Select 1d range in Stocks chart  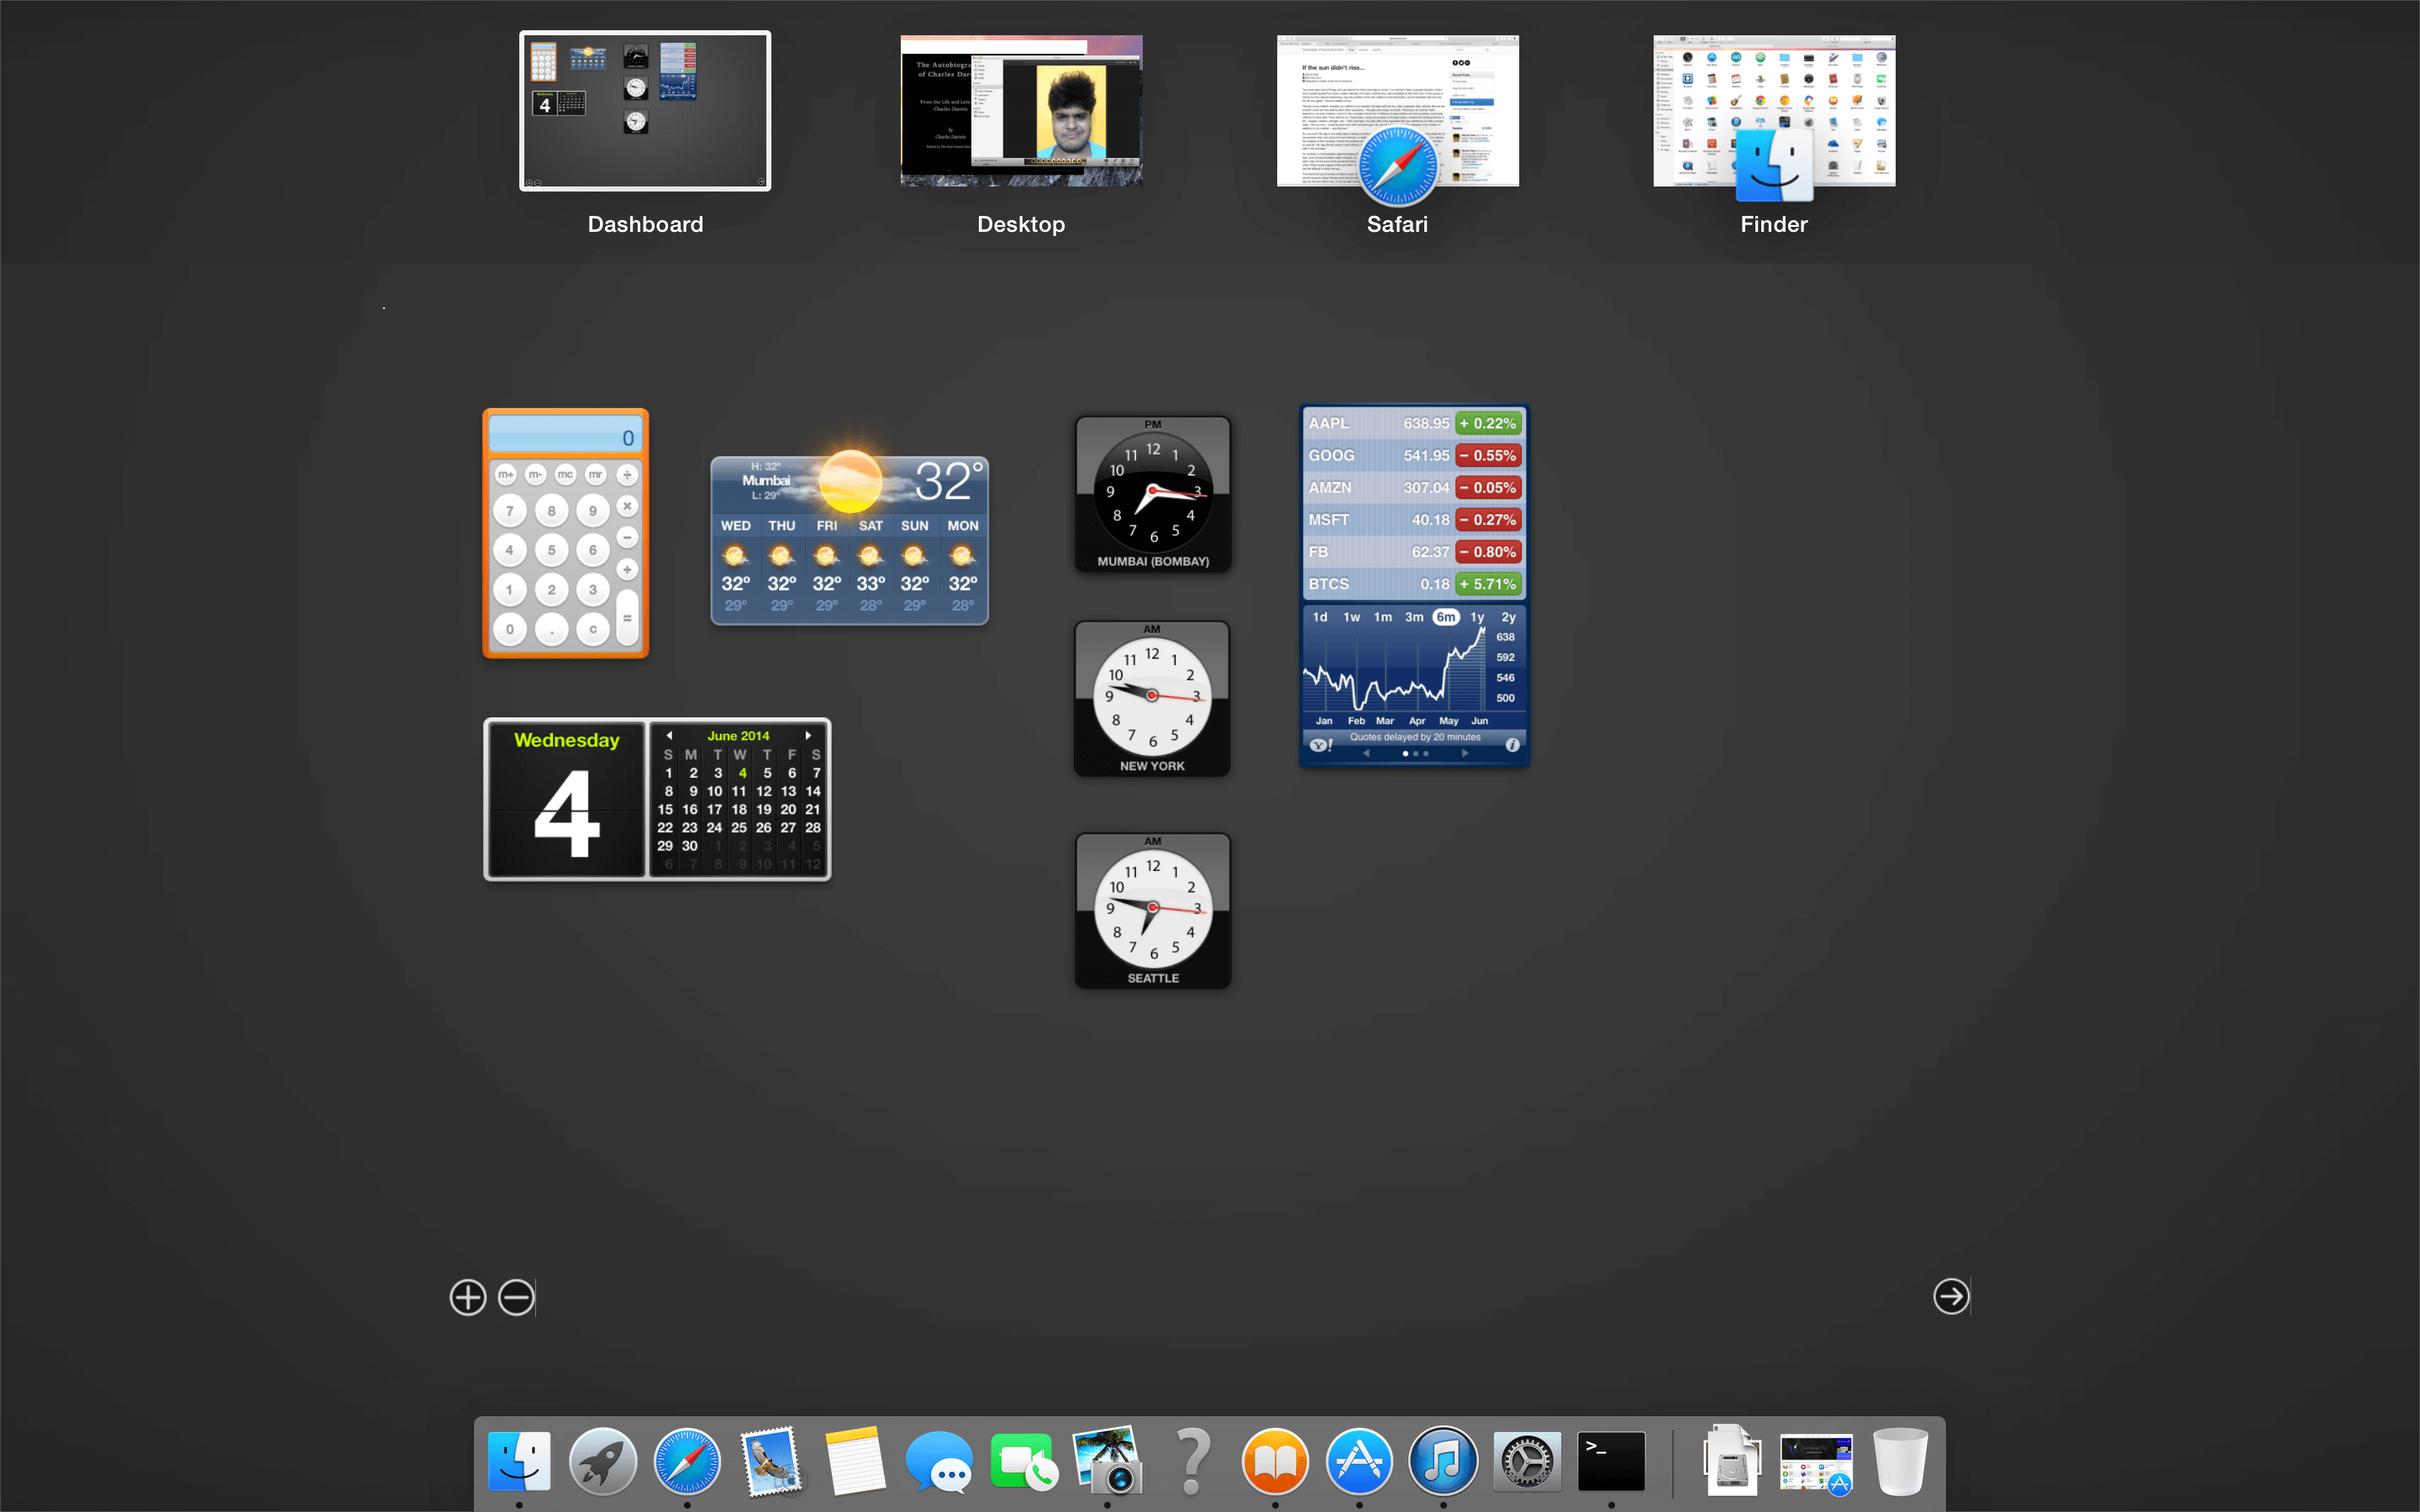click(x=1320, y=617)
